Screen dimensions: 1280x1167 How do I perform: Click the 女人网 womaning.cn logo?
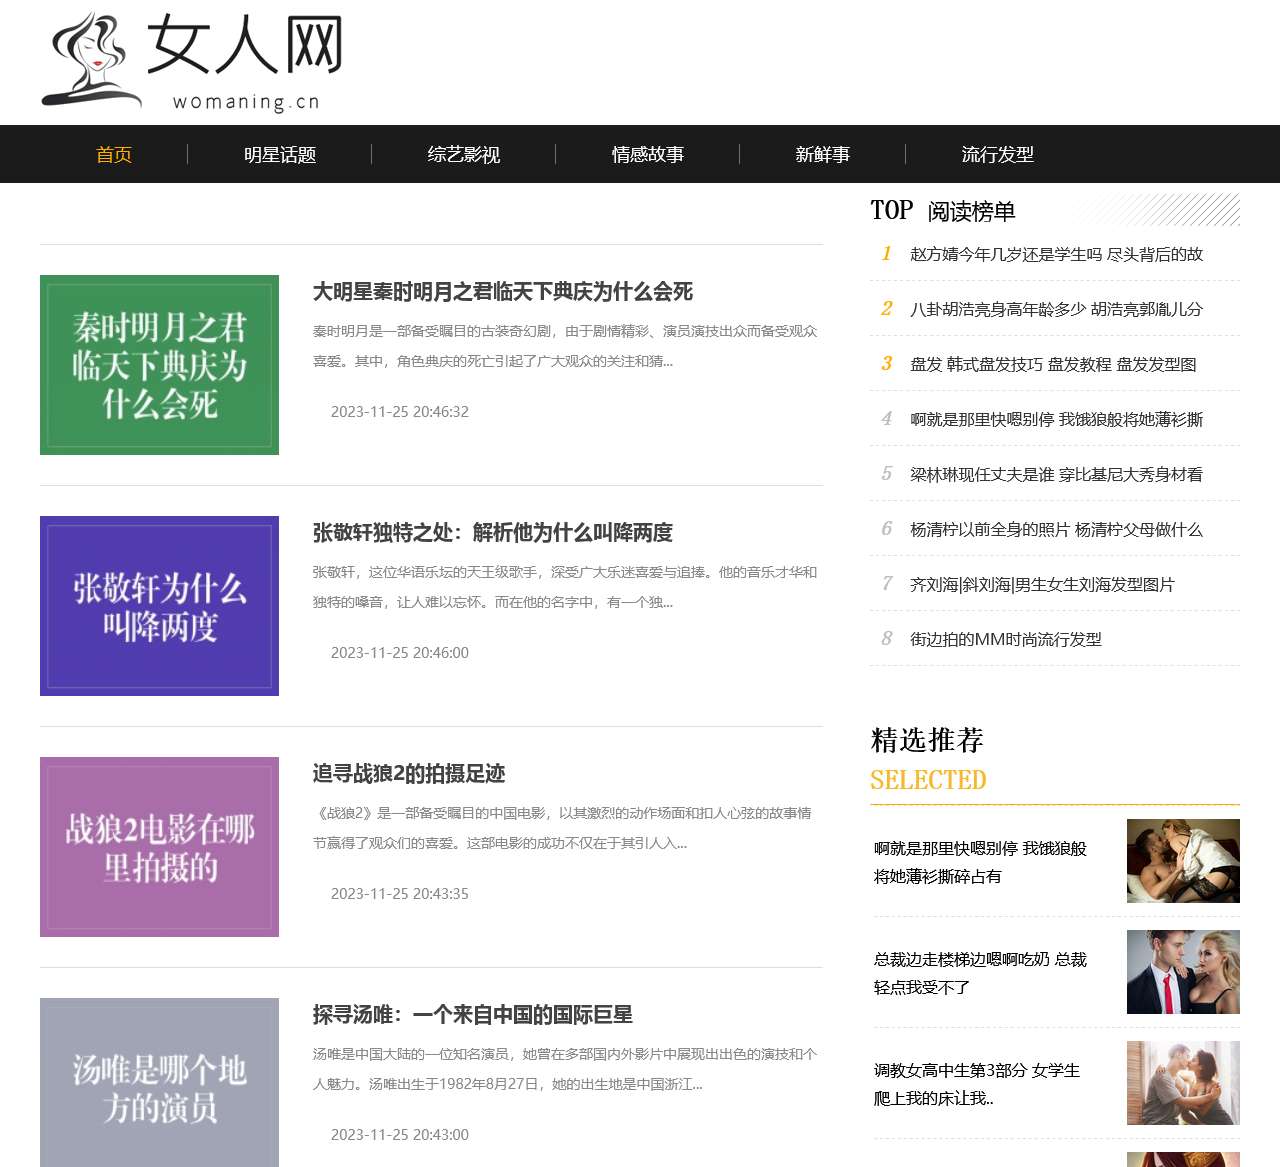(192, 61)
